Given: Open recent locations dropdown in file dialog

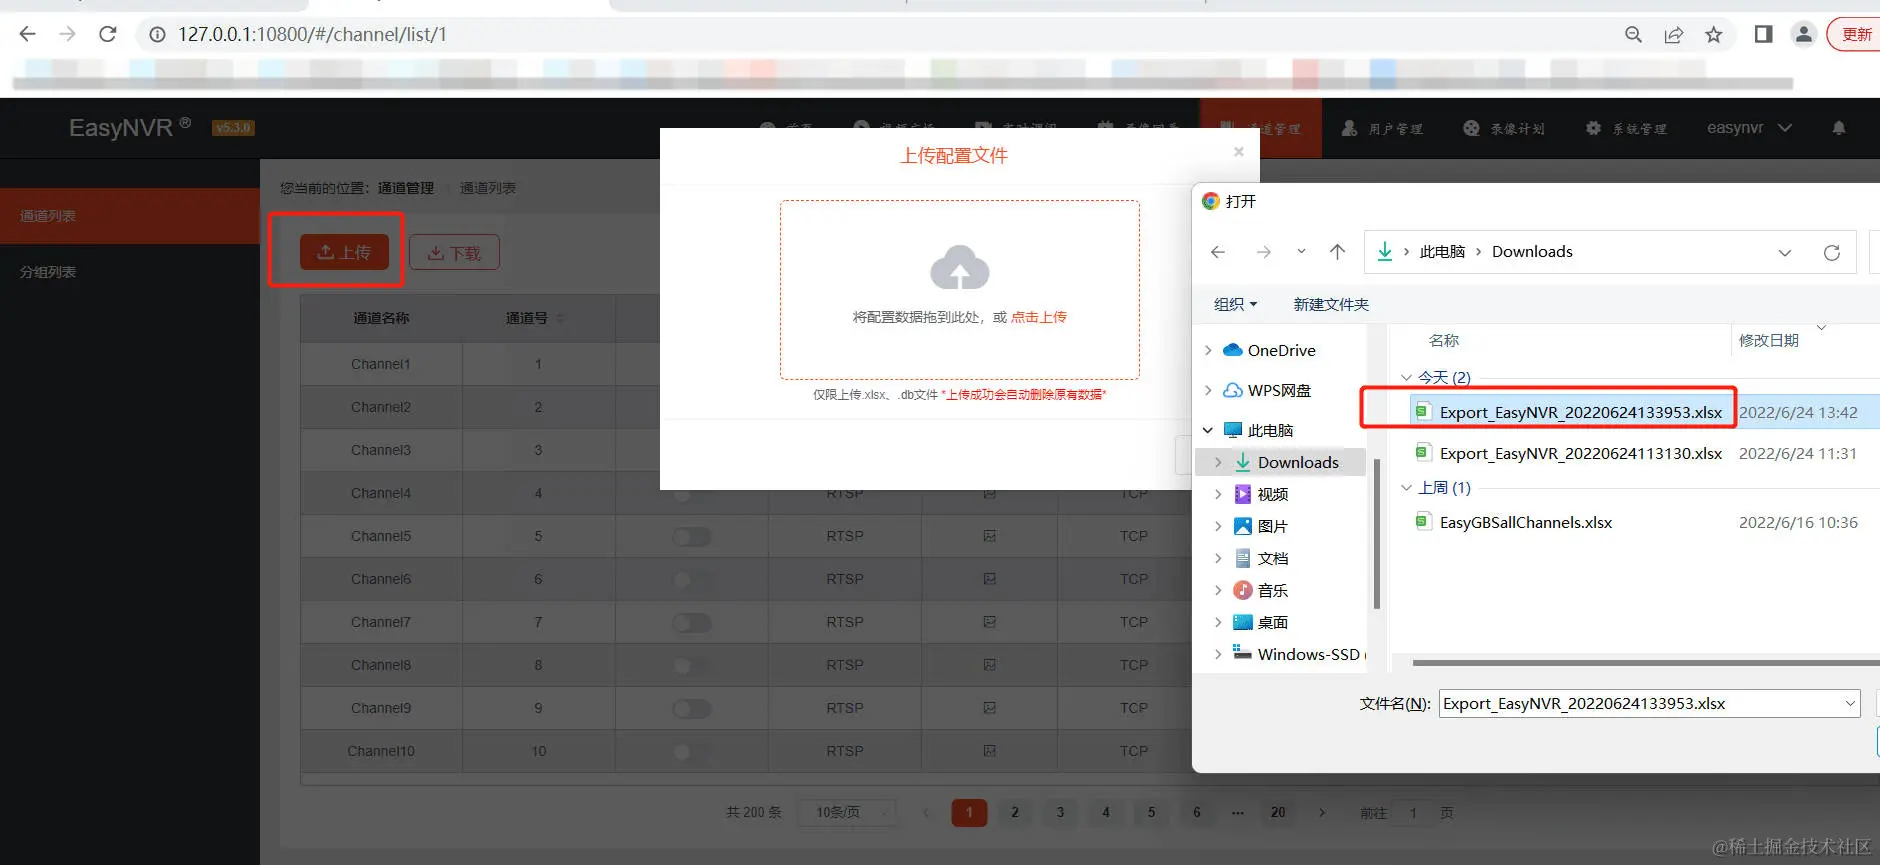Looking at the screenshot, I should click(x=1301, y=252).
